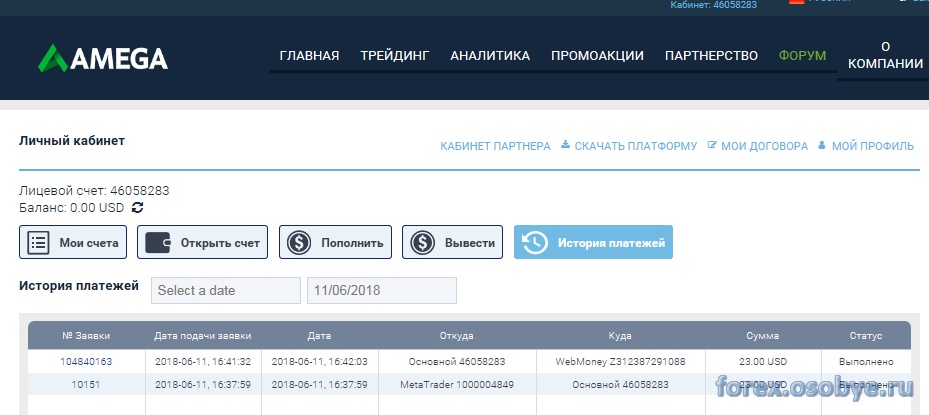
Task: Click Сумма column header
Action: point(763,336)
